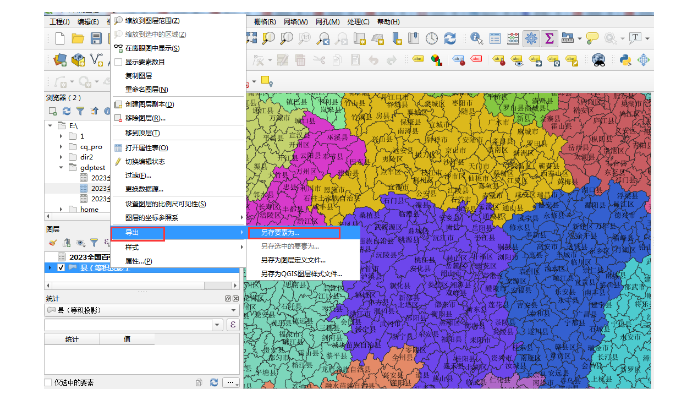The image size is (674, 401).
Task: Toggle 显示要素数目 checkbox in menu
Action: (118, 62)
